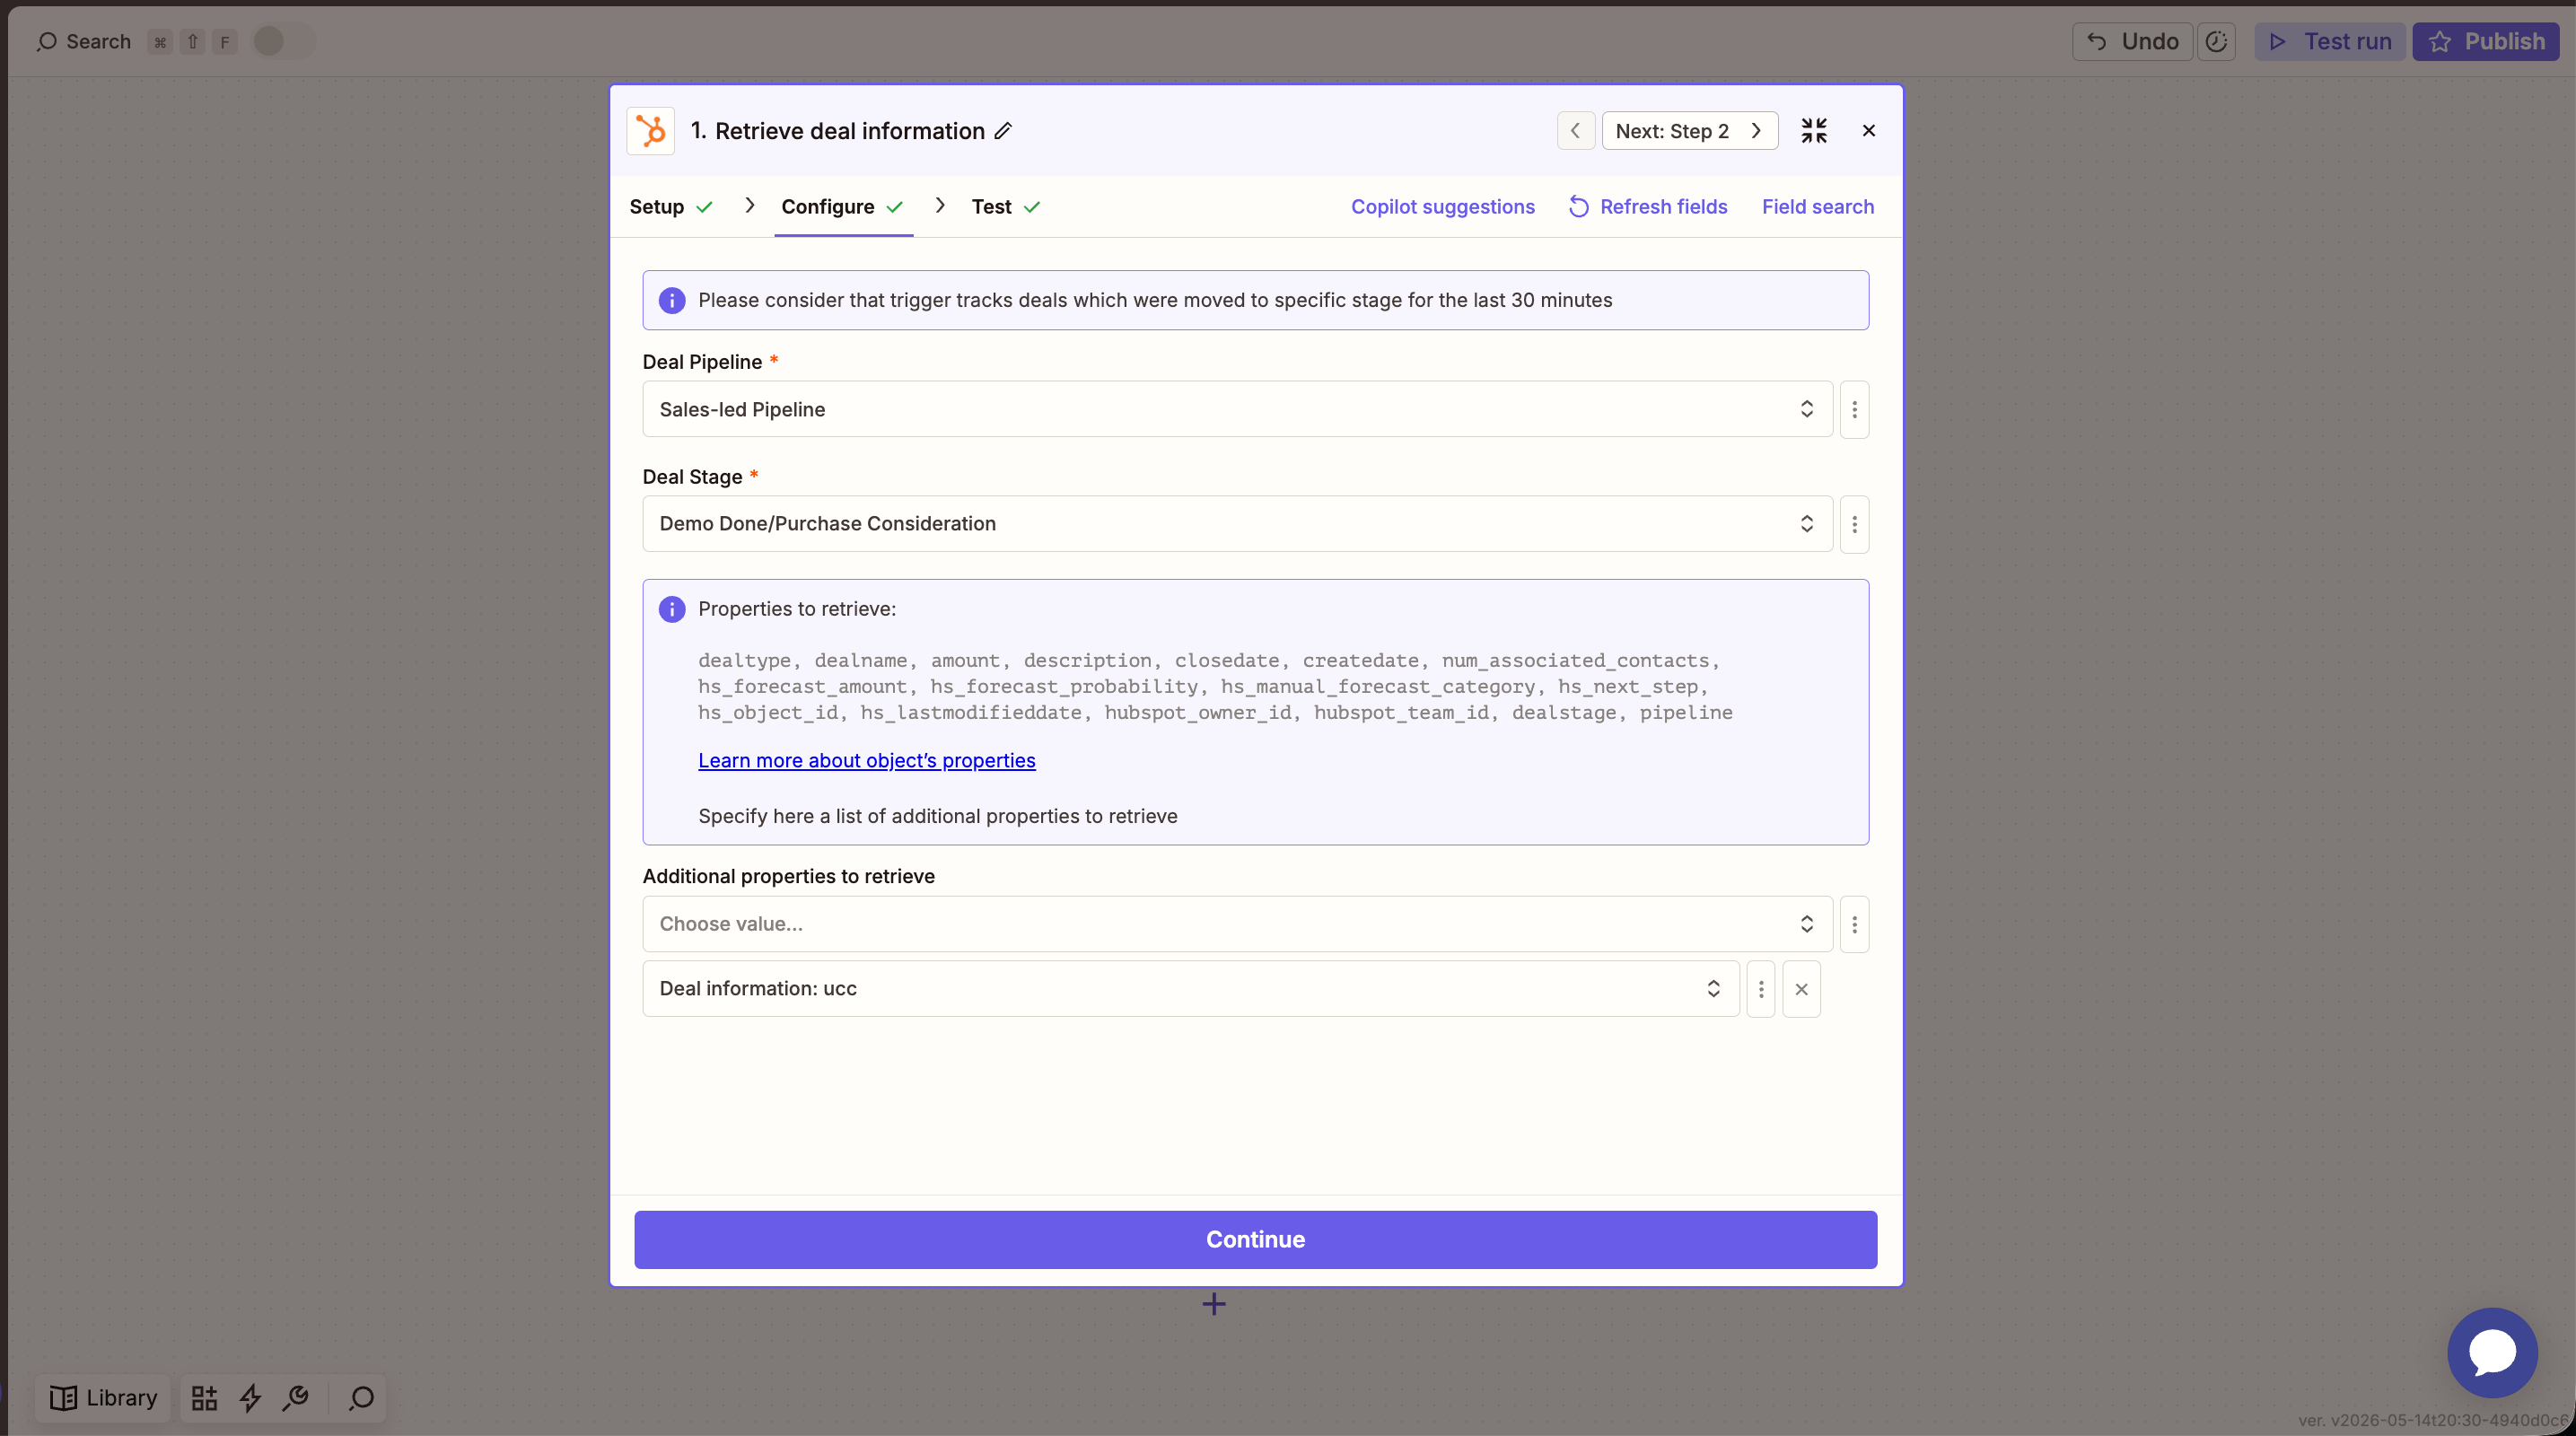Click the wrench tools icon
This screenshot has height=1436, width=2576.
click(x=295, y=1398)
